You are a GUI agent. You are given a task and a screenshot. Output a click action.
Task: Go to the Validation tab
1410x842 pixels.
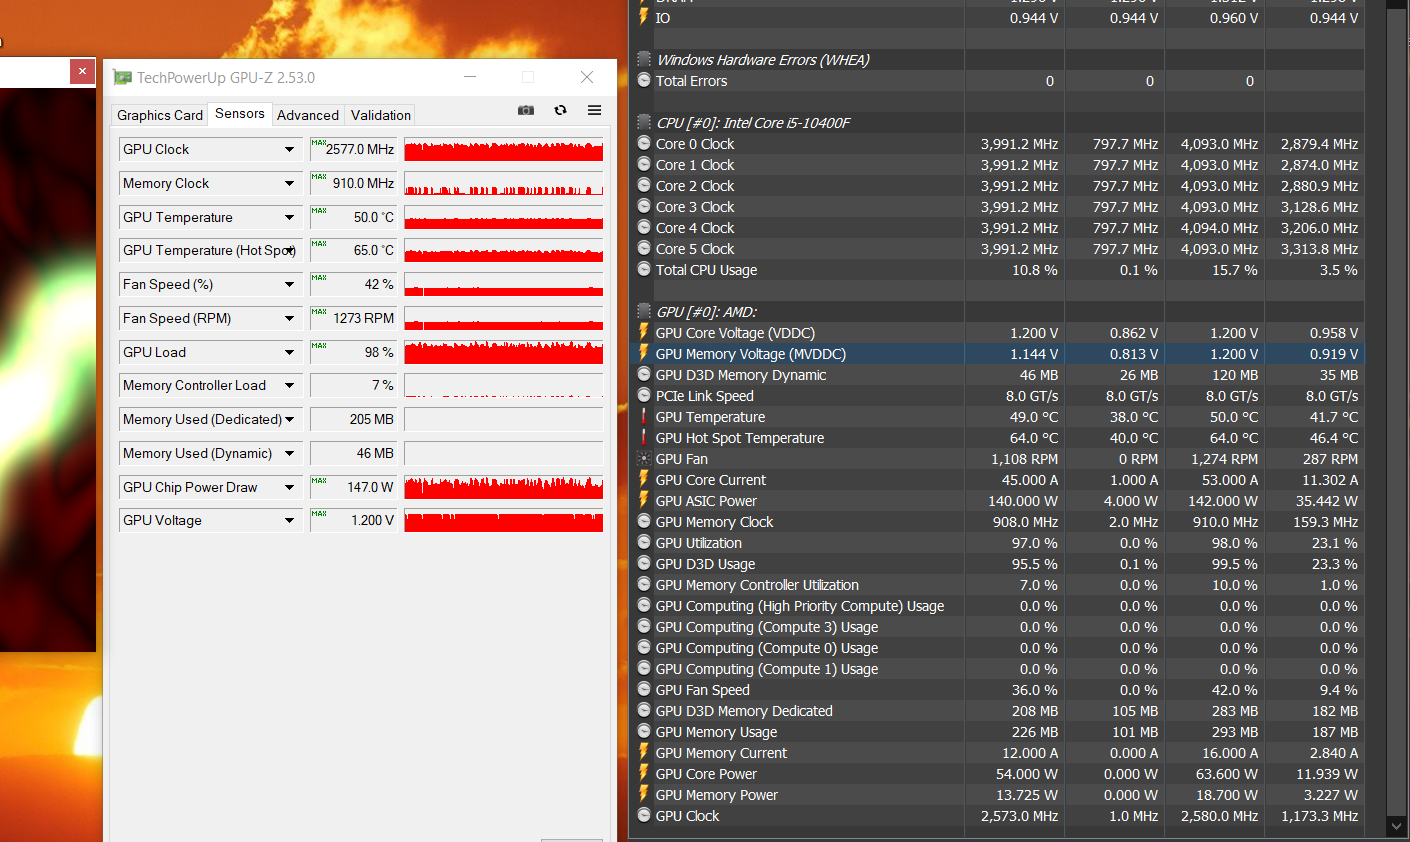coord(381,115)
